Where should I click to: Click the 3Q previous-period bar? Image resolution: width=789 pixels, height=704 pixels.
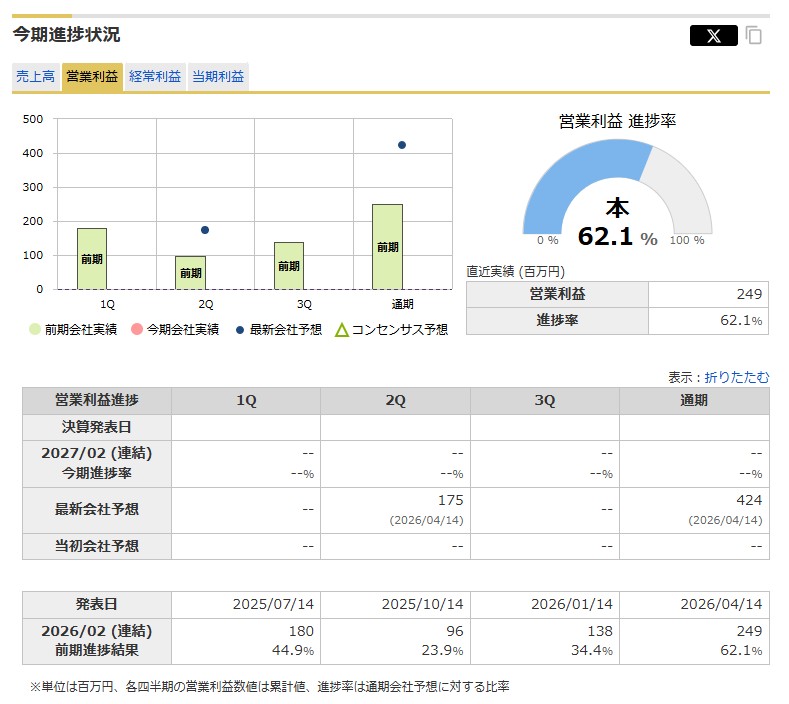coord(289,265)
